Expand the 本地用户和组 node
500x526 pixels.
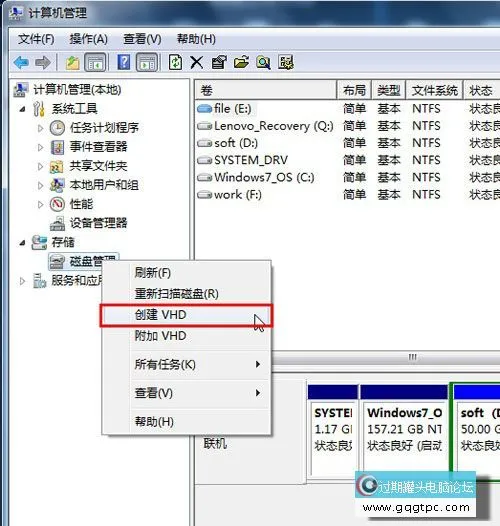coord(40,185)
